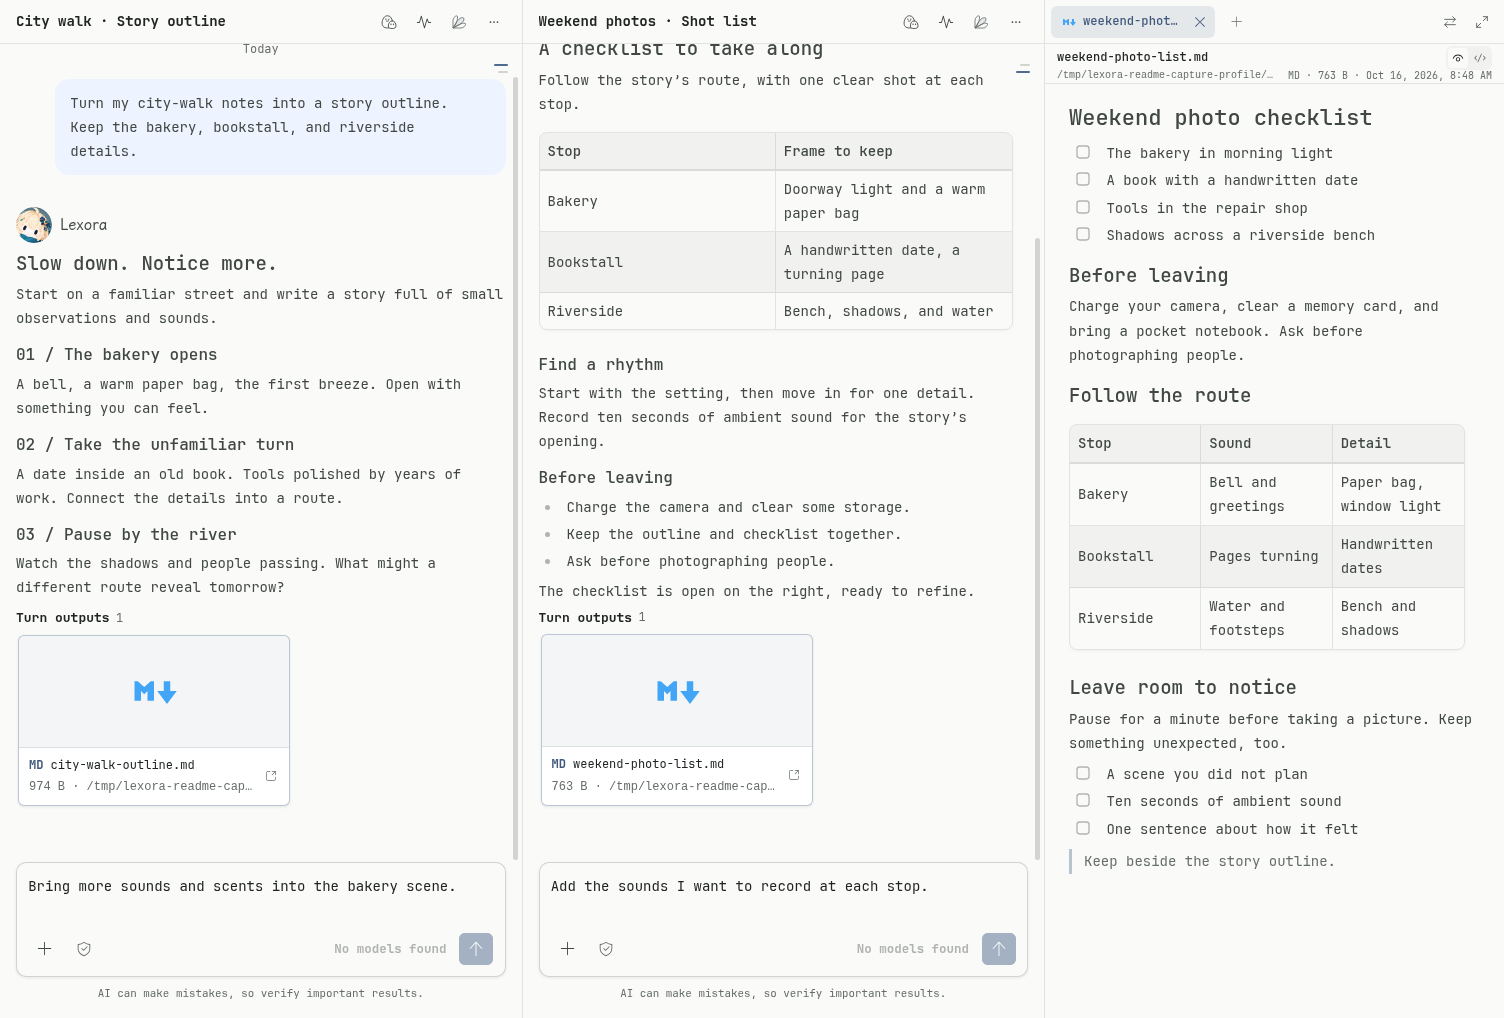The height and width of the screenshot is (1018, 1504).
Task: Open model picker in Weekend photos composer
Action: tap(913, 949)
